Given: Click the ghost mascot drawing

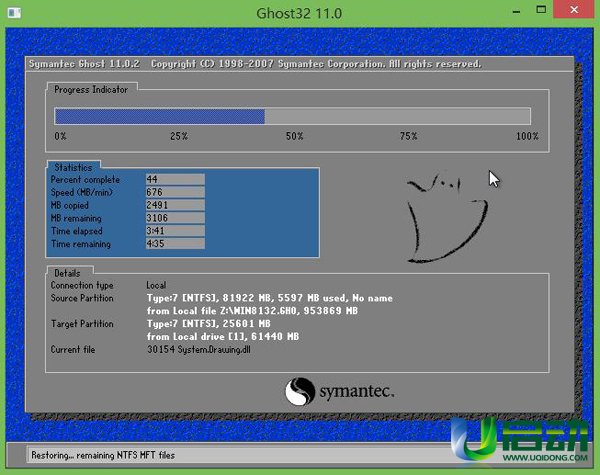Looking at the screenshot, I should [442, 215].
